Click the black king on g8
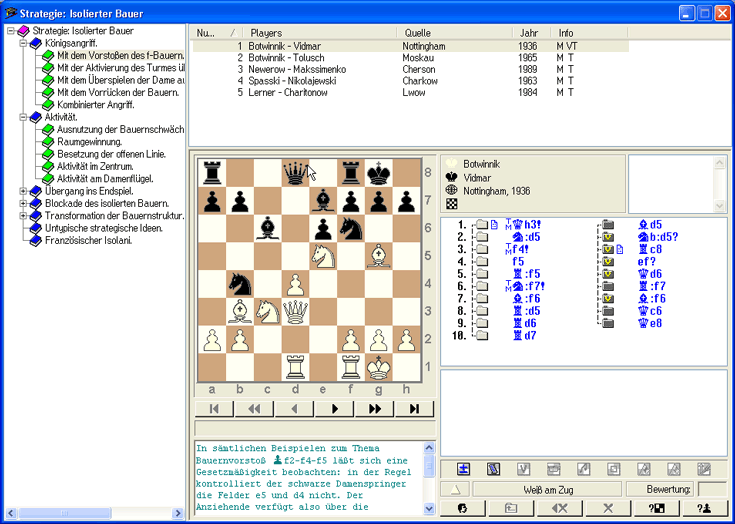 379,173
